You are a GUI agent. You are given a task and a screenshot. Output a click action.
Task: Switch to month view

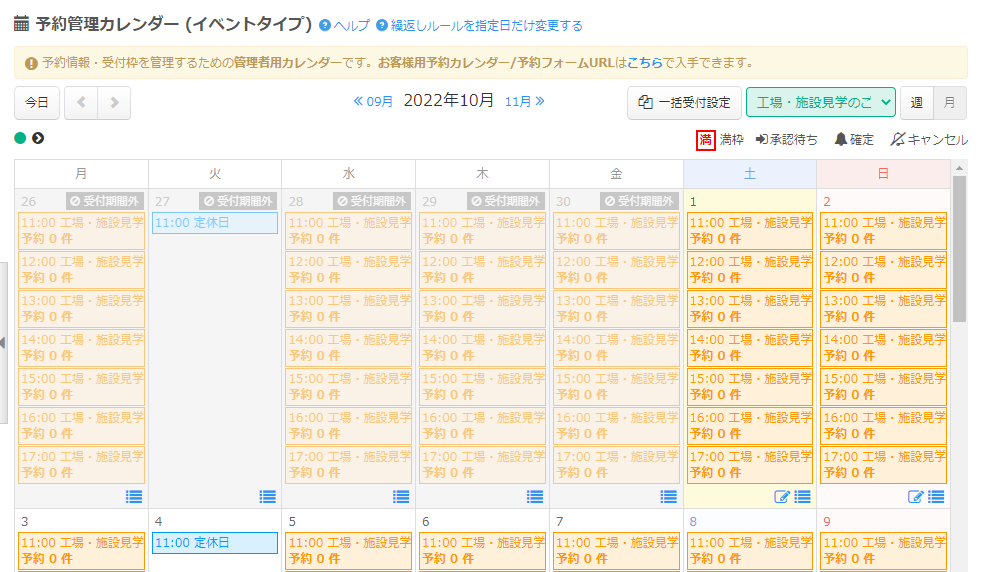(x=949, y=102)
